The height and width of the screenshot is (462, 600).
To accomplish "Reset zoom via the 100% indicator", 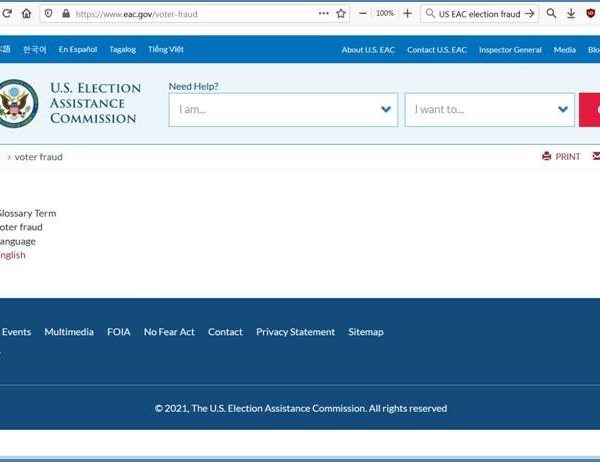I will coord(384,14).
